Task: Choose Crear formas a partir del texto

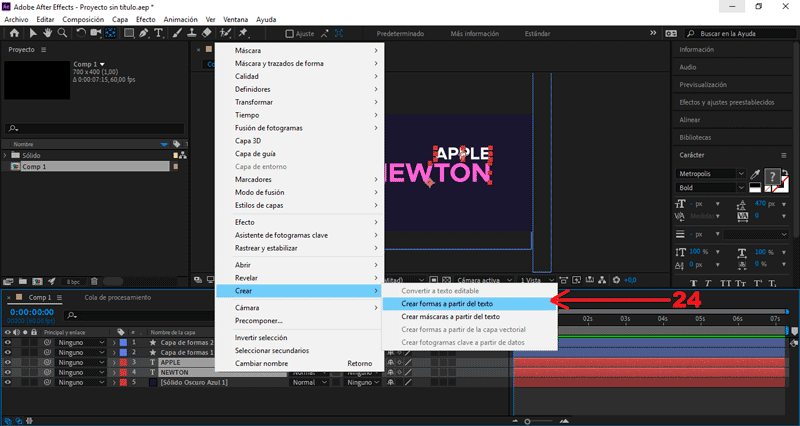Action: tap(469, 304)
